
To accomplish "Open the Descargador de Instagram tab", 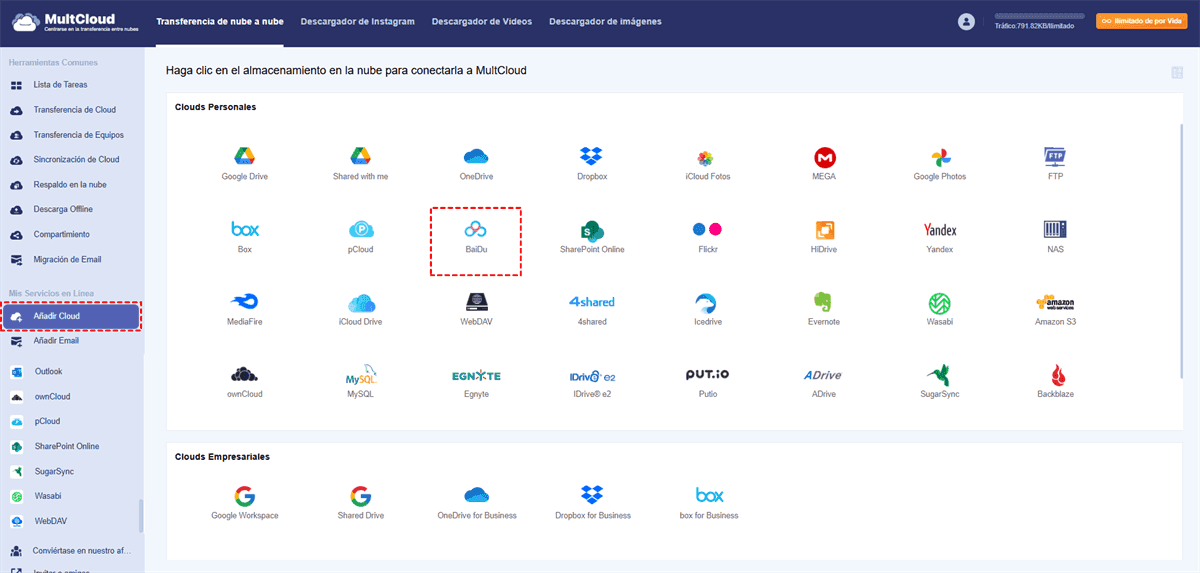I will (x=357, y=21).
